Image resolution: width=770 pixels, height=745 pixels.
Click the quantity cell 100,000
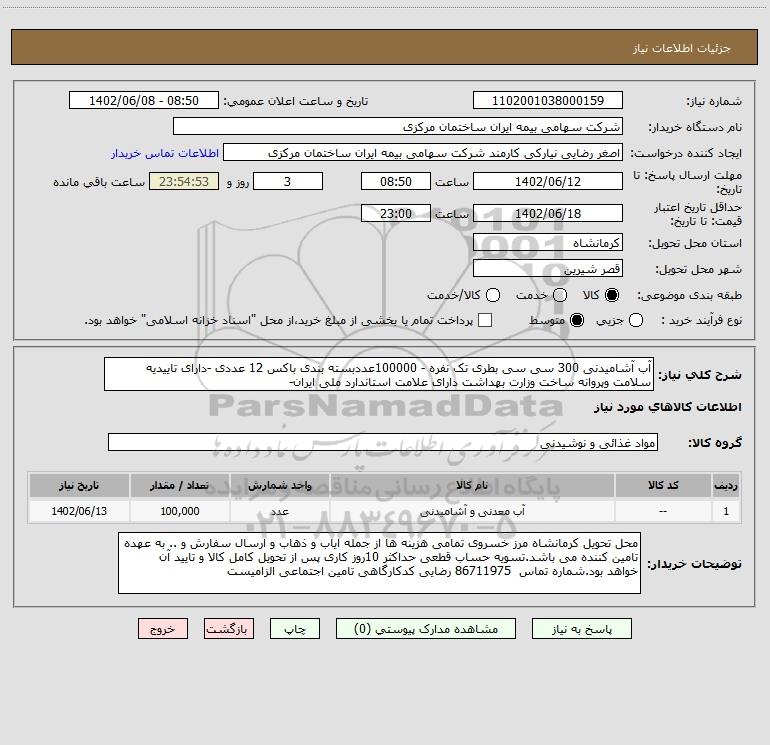point(180,511)
